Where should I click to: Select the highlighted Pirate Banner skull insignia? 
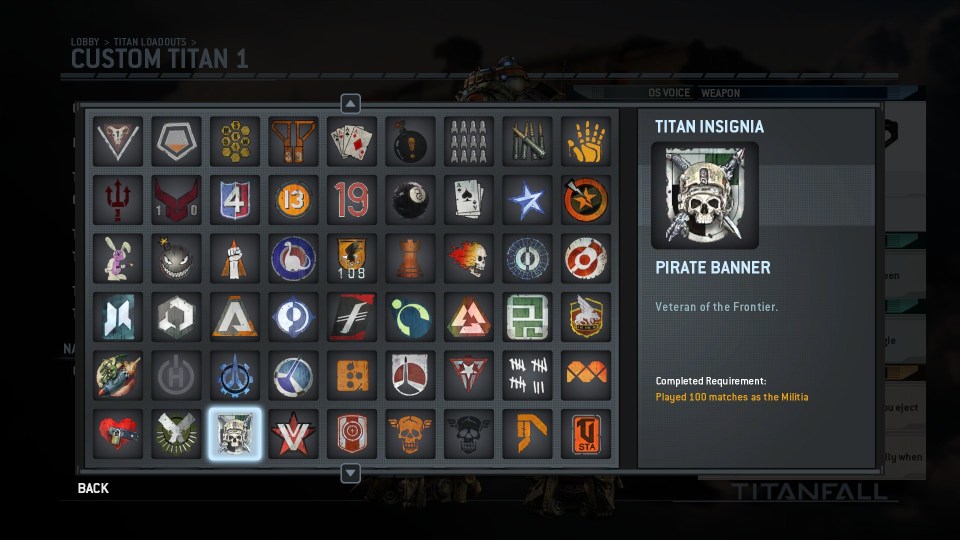click(234, 434)
